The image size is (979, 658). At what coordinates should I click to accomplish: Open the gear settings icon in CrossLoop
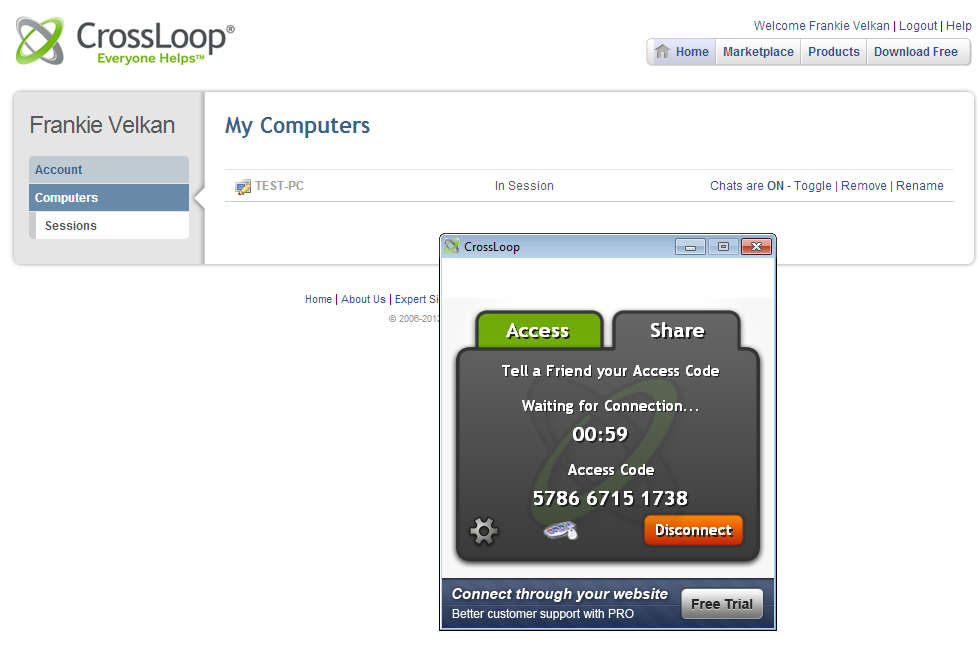click(483, 531)
